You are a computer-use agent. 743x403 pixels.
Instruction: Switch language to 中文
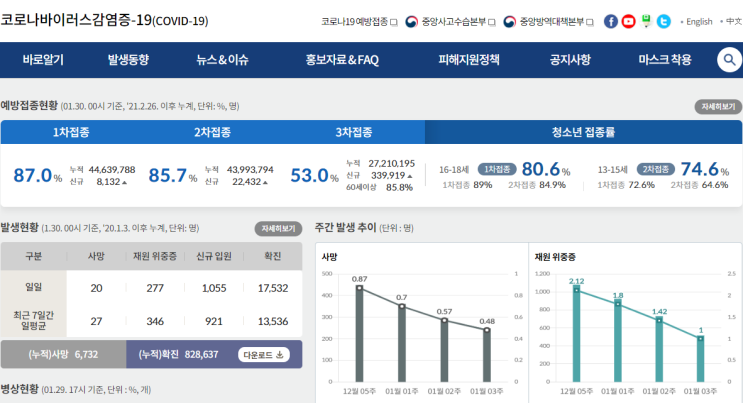(734, 22)
